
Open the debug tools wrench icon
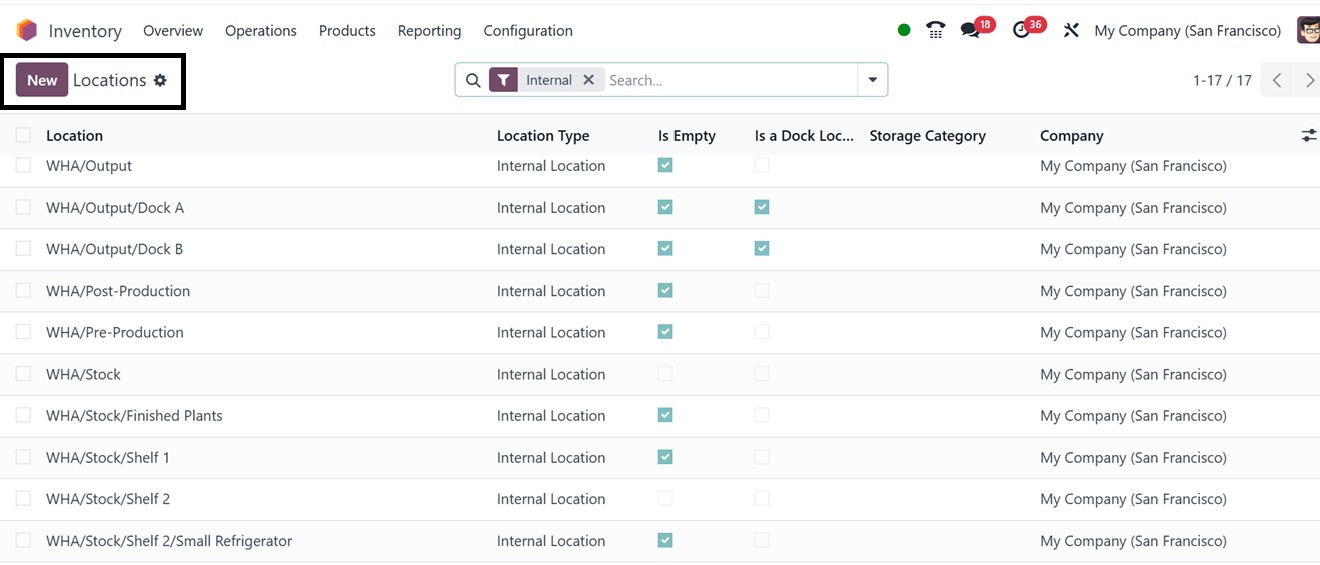pos(1071,30)
